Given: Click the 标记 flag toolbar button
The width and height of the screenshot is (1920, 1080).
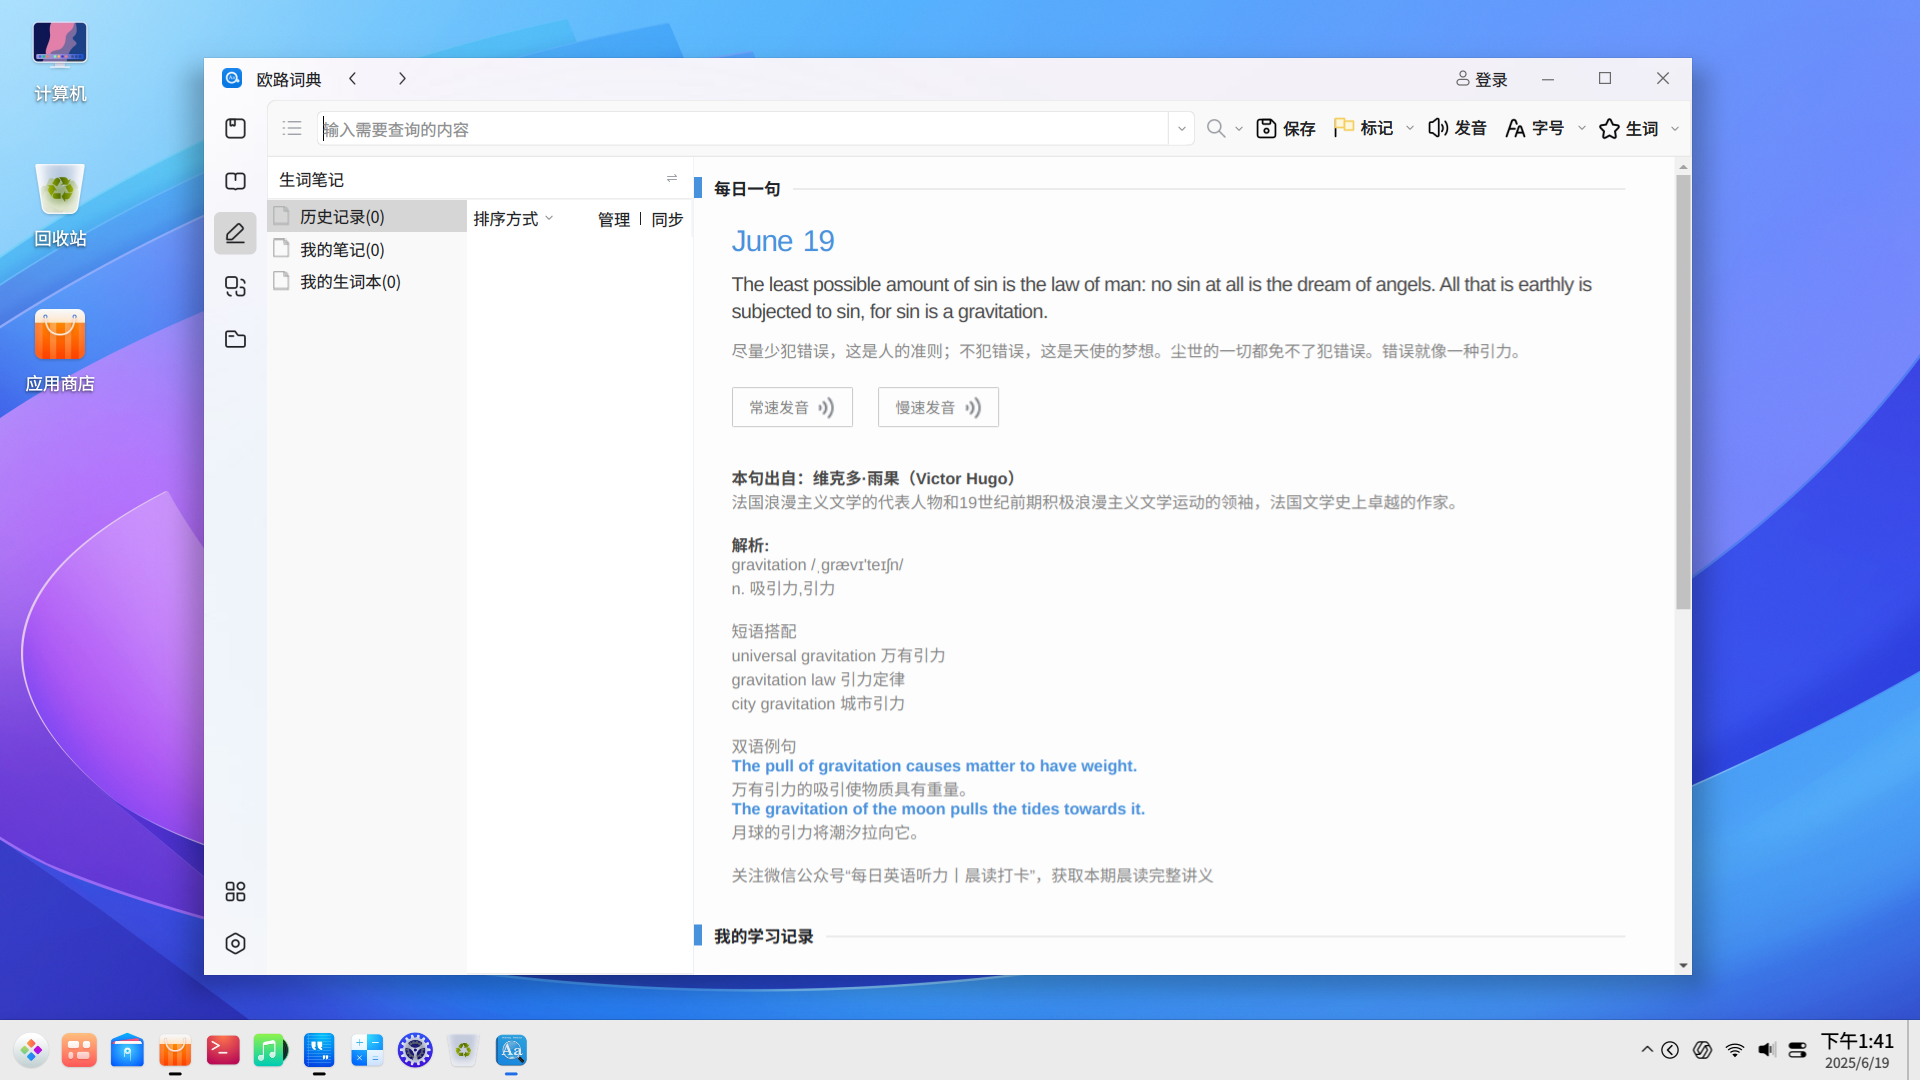Looking at the screenshot, I should point(1364,128).
